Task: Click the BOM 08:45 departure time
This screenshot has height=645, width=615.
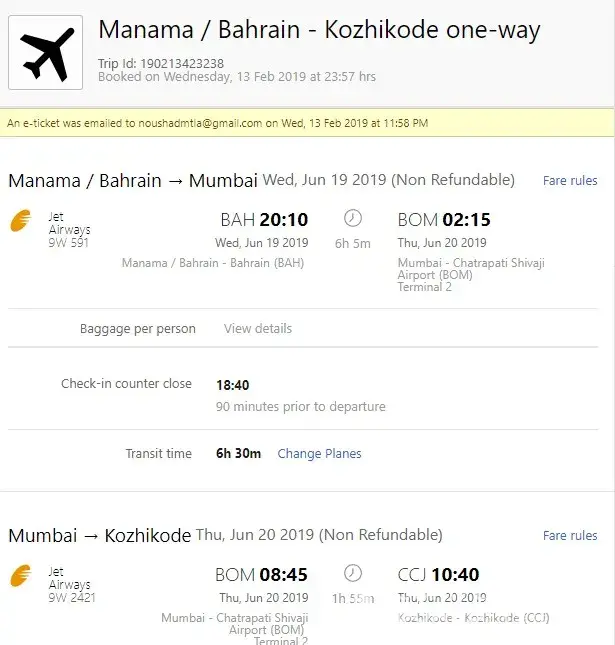Action: [261, 575]
